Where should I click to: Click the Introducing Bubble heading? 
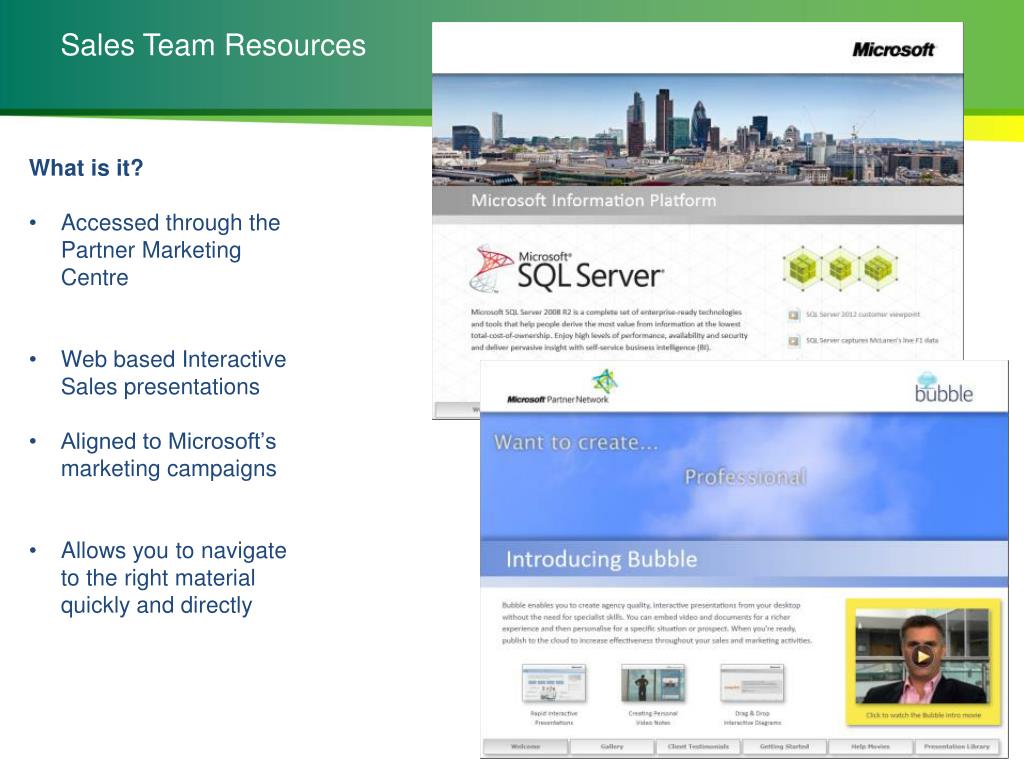pyautogui.click(x=601, y=560)
